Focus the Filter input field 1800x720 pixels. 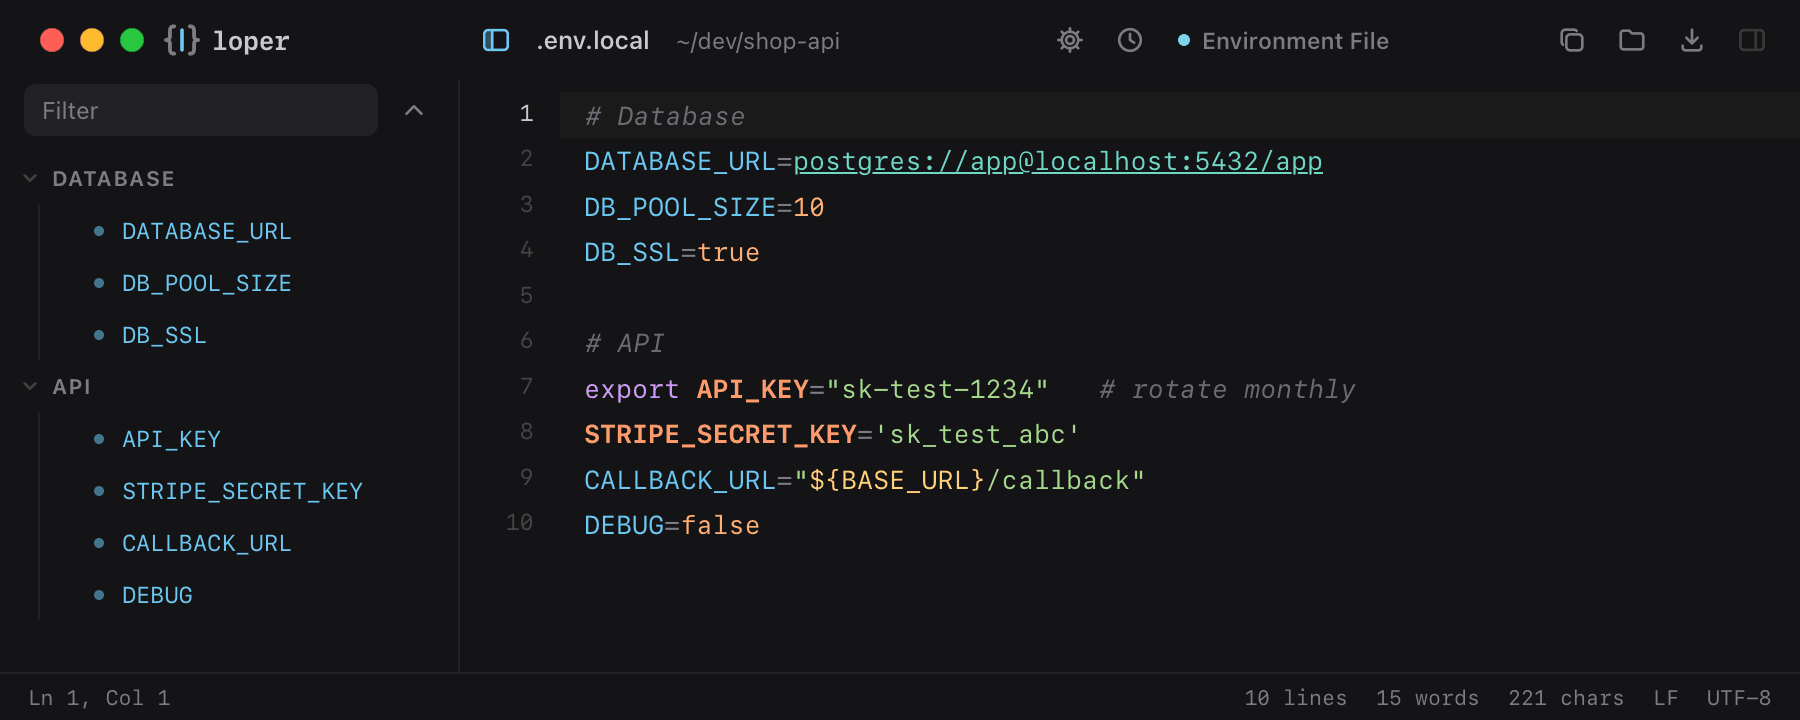(201, 110)
